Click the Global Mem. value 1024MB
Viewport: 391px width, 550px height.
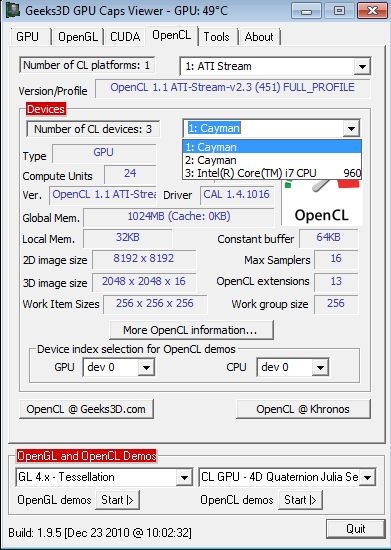179,217
